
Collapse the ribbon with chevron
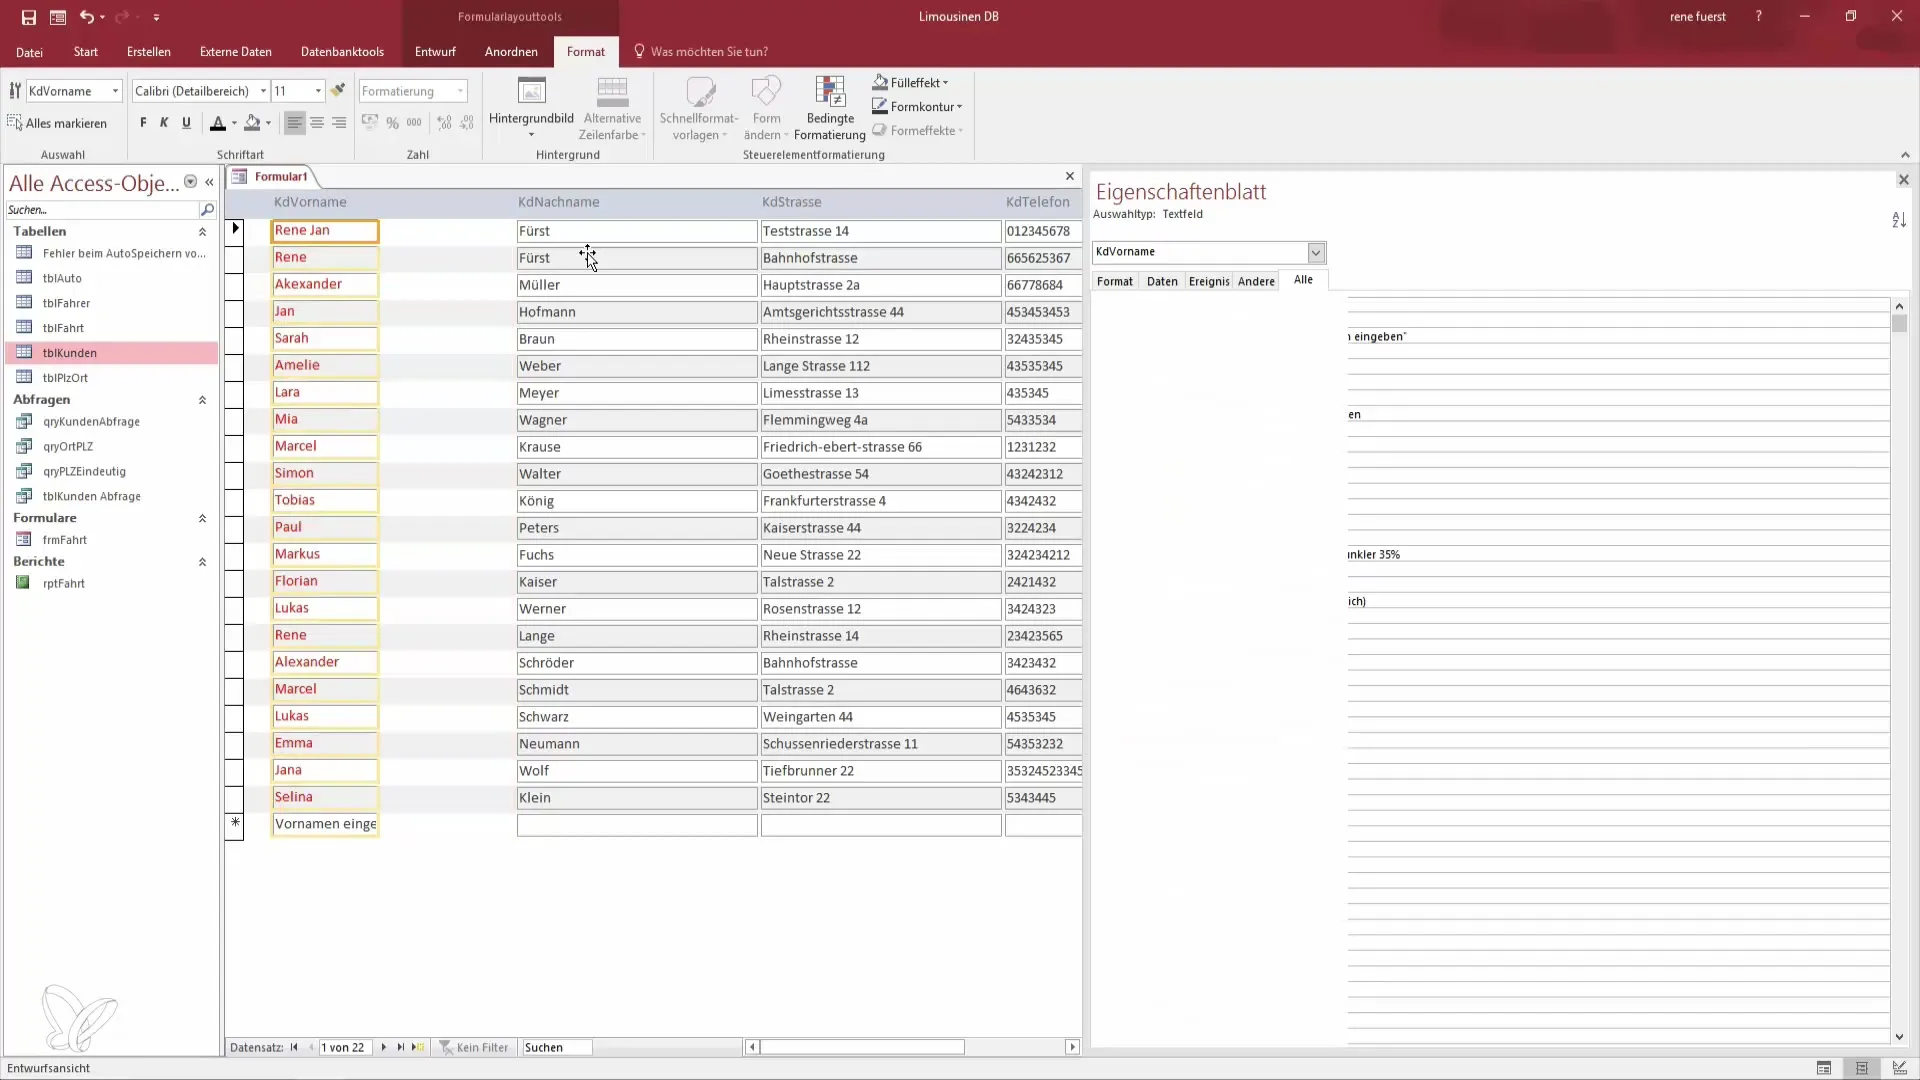[x=1905, y=155]
